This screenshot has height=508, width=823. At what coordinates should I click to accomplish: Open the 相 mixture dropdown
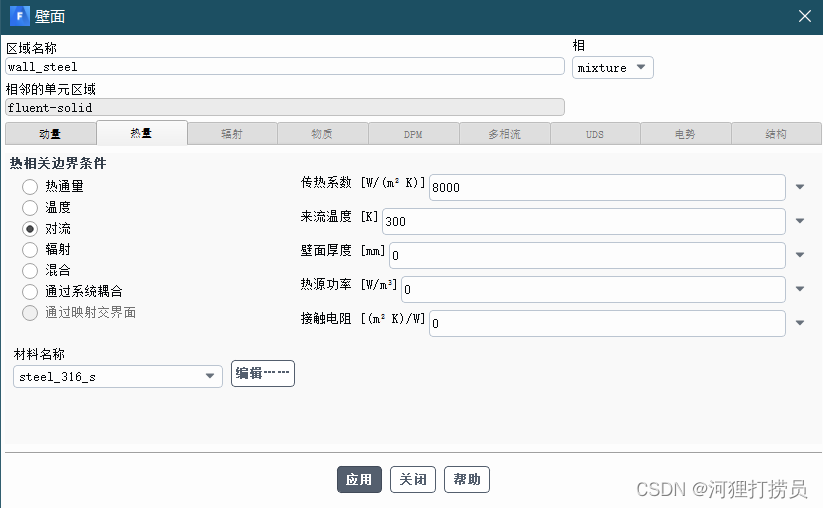coord(613,68)
